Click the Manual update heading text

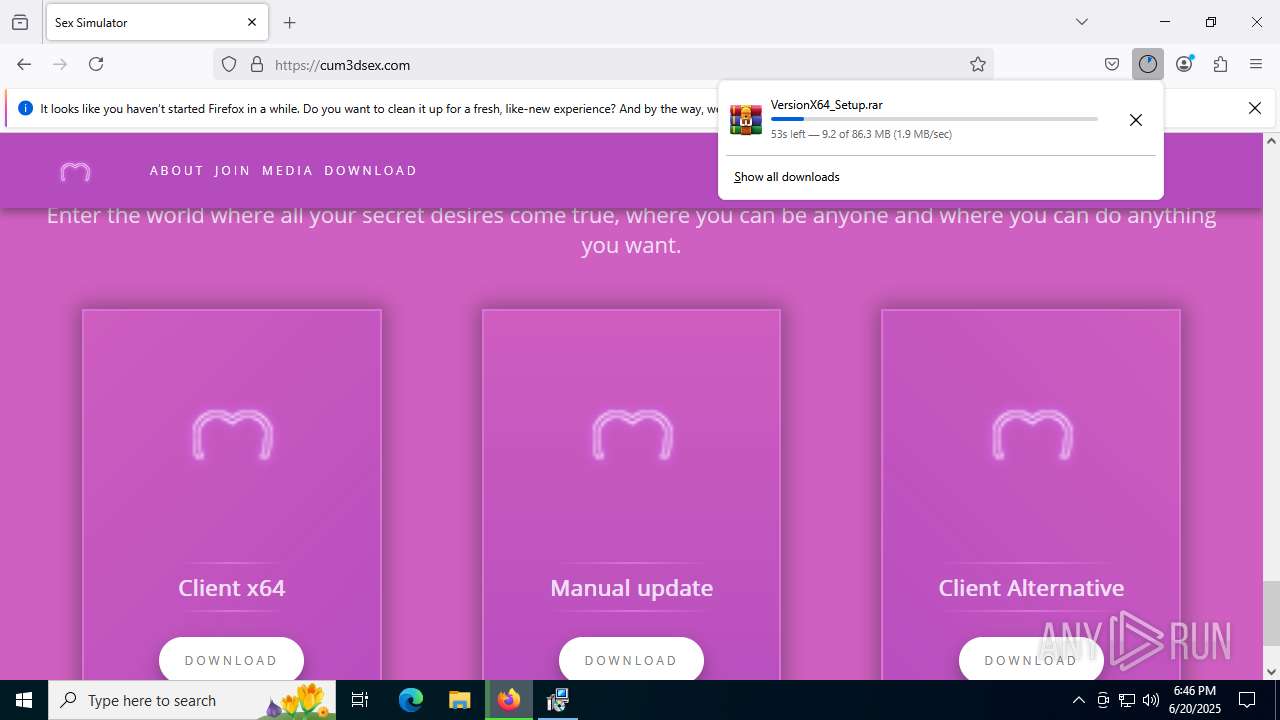pos(632,588)
